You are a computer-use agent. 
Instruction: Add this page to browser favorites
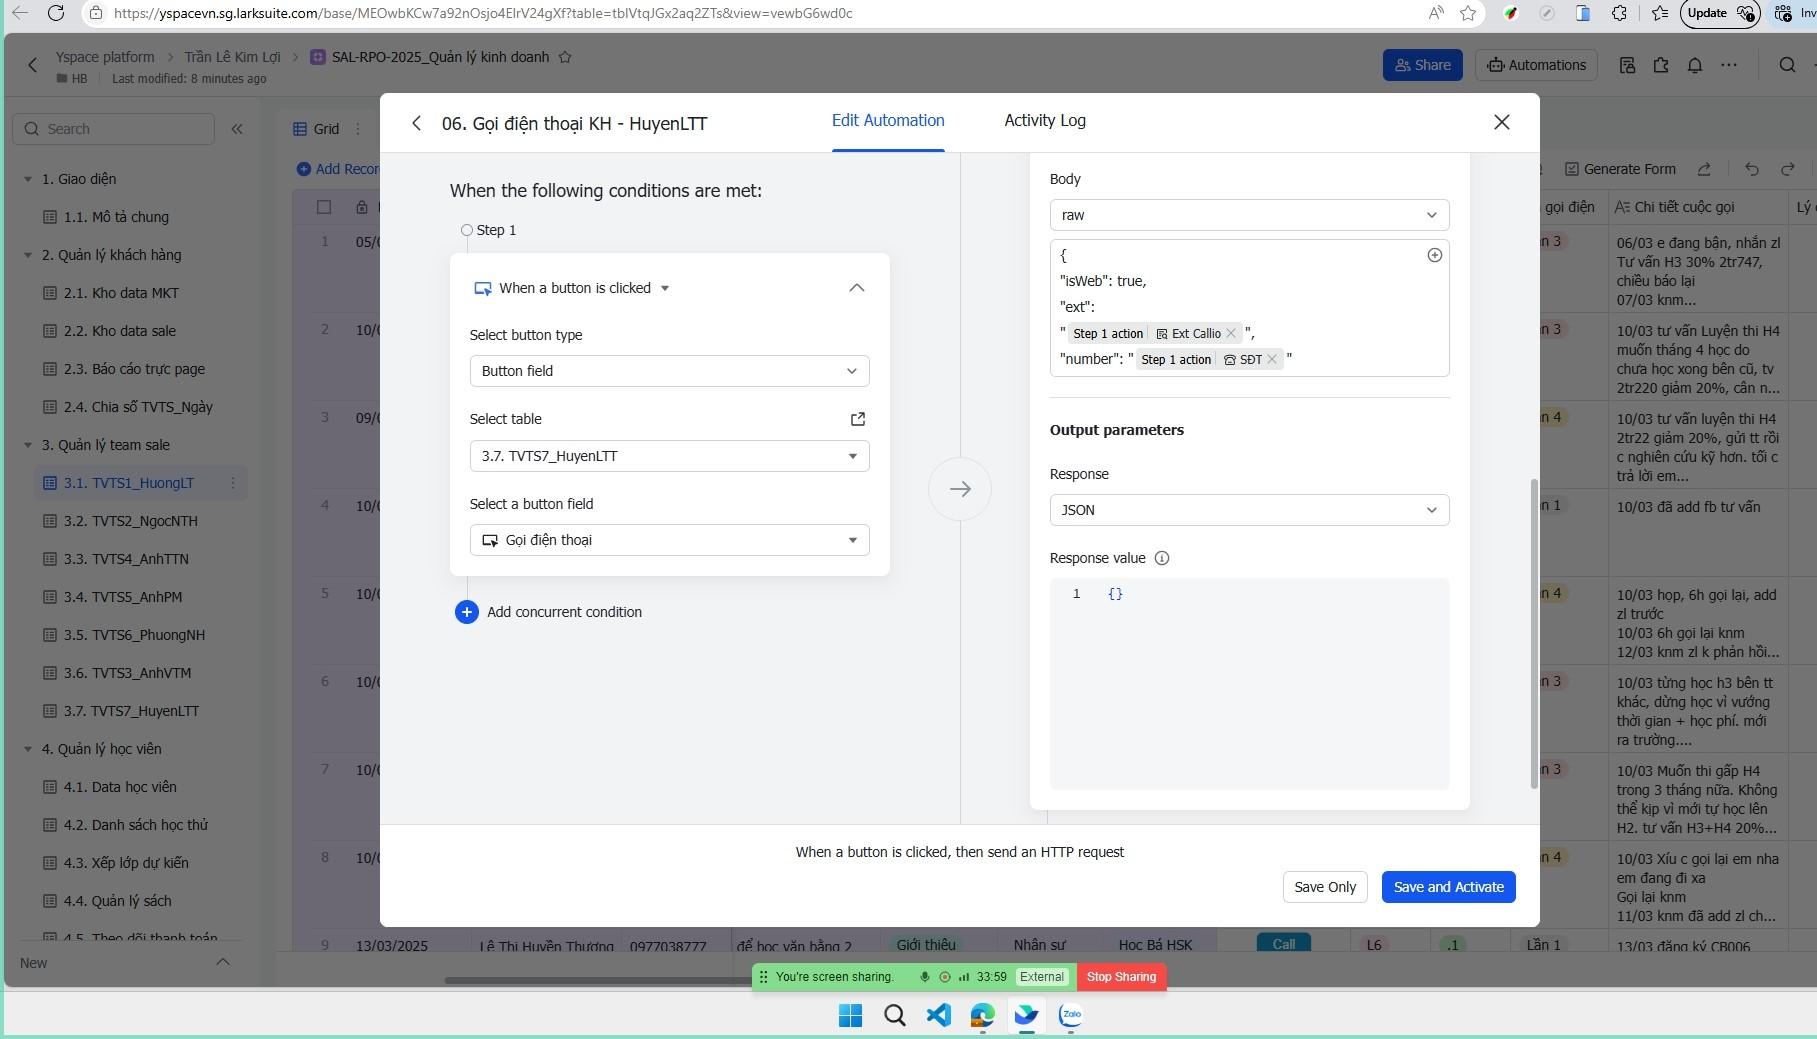coord(1467,13)
